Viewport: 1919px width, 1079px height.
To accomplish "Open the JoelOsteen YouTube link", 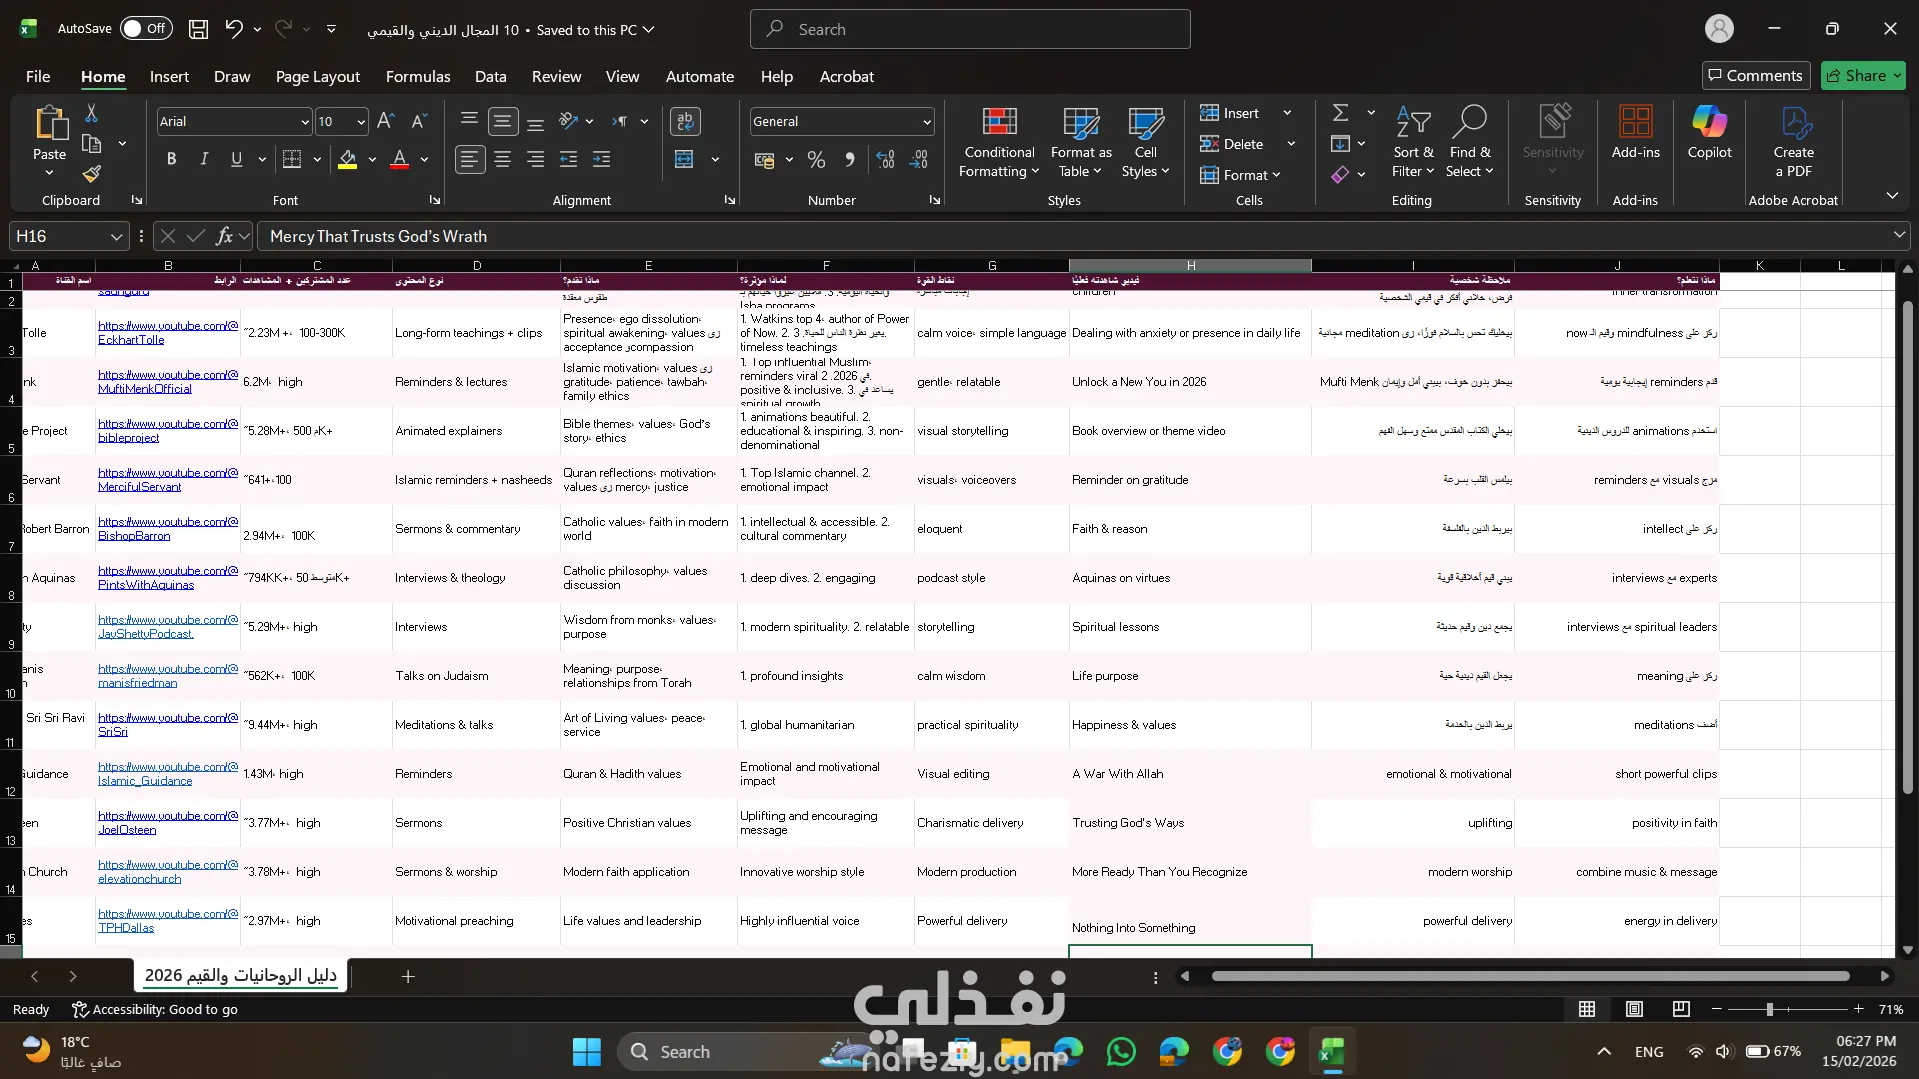I will tap(168, 823).
